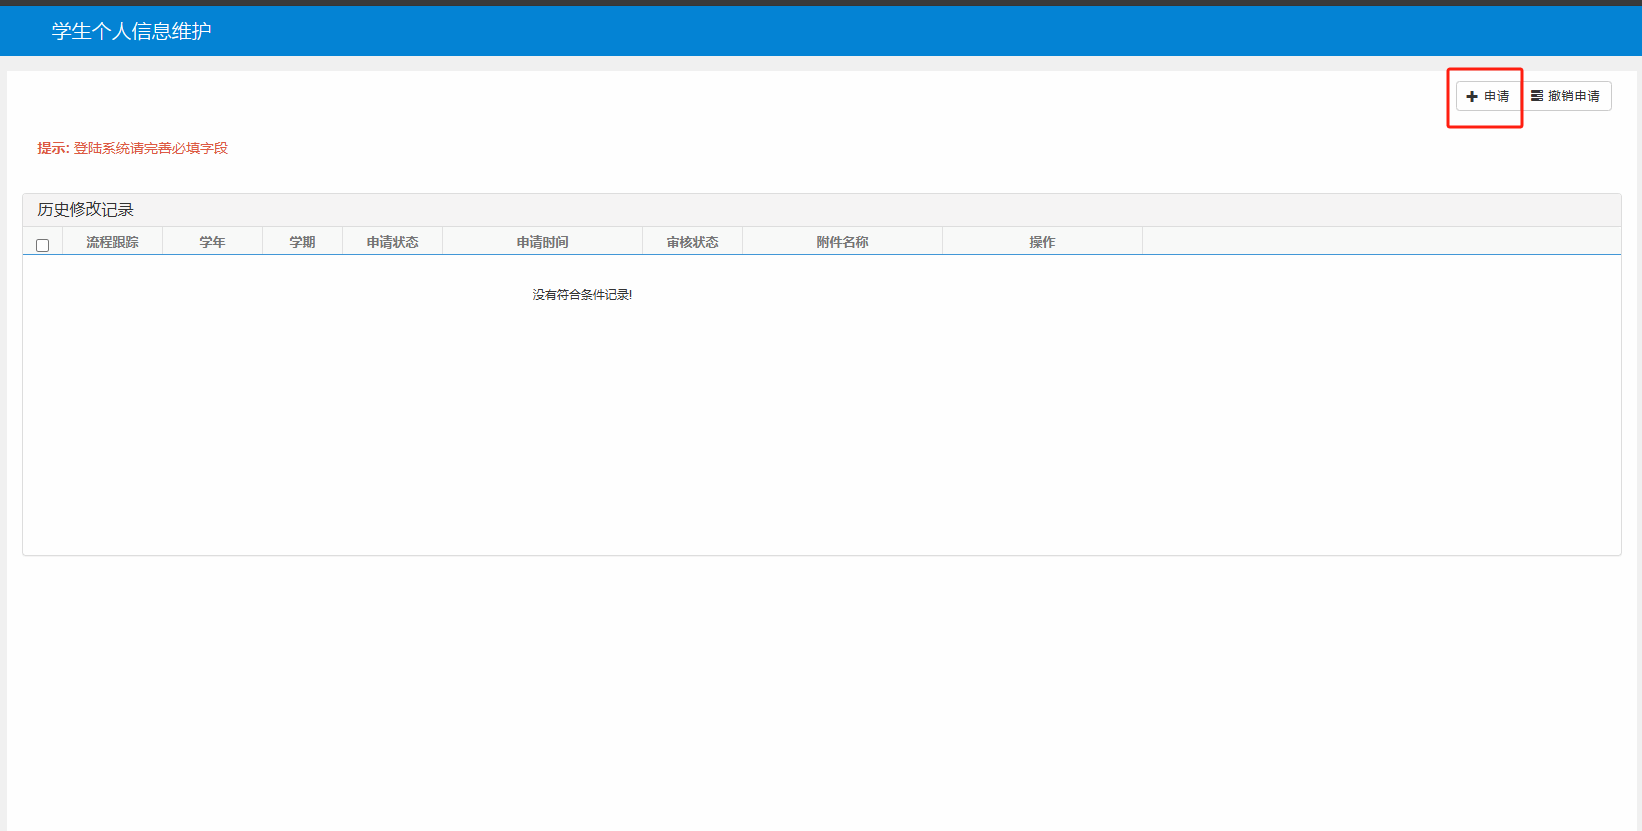Click the 操作 column header
This screenshot has width=1642, height=831.
tap(1042, 242)
